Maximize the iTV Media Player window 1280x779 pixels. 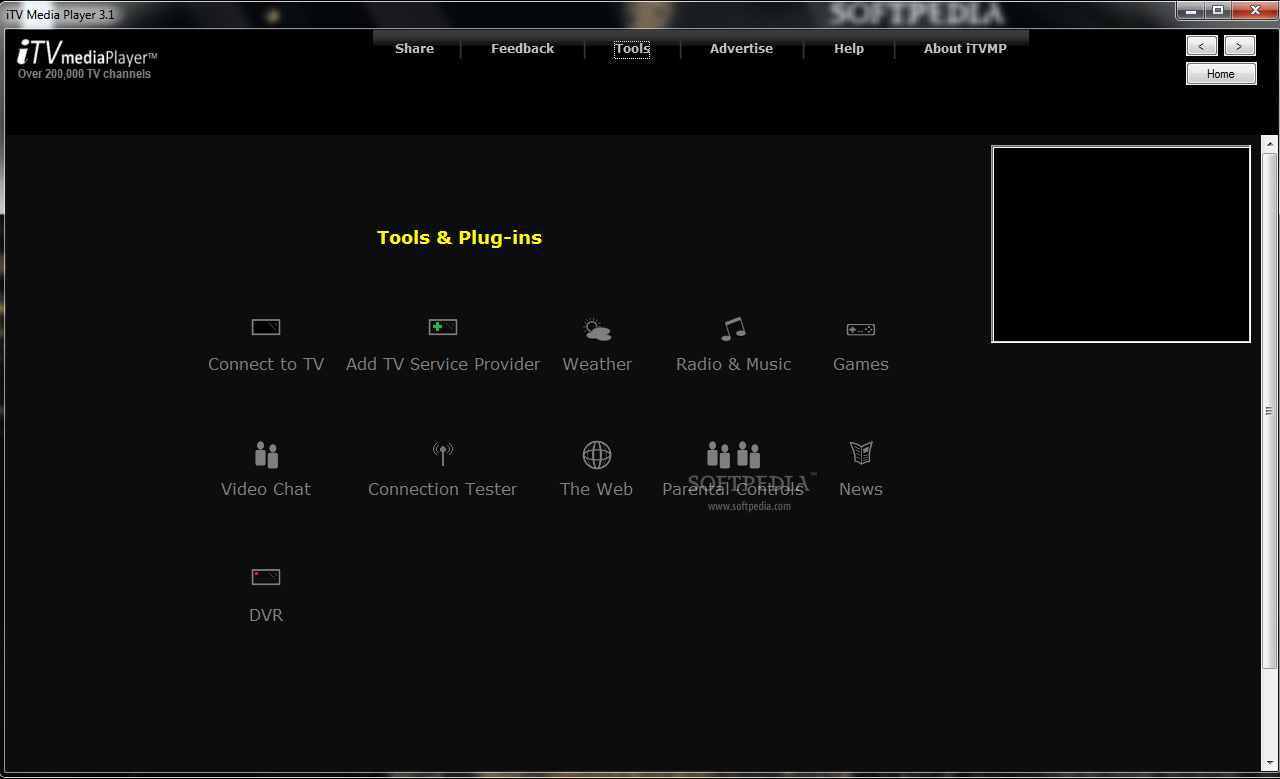[1217, 10]
